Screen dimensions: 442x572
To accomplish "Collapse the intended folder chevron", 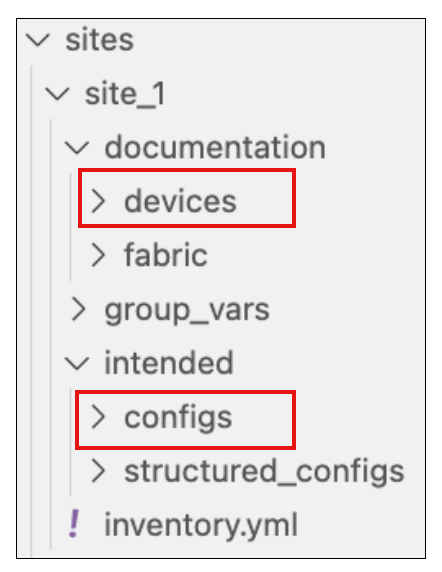I will [x=77, y=364].
